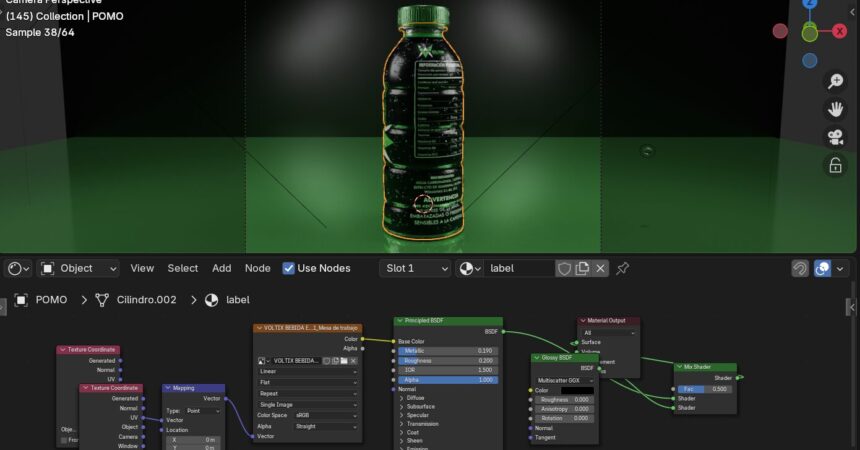
Task: Toggle the camera-to-view lock icon
Action: [835, 165]
